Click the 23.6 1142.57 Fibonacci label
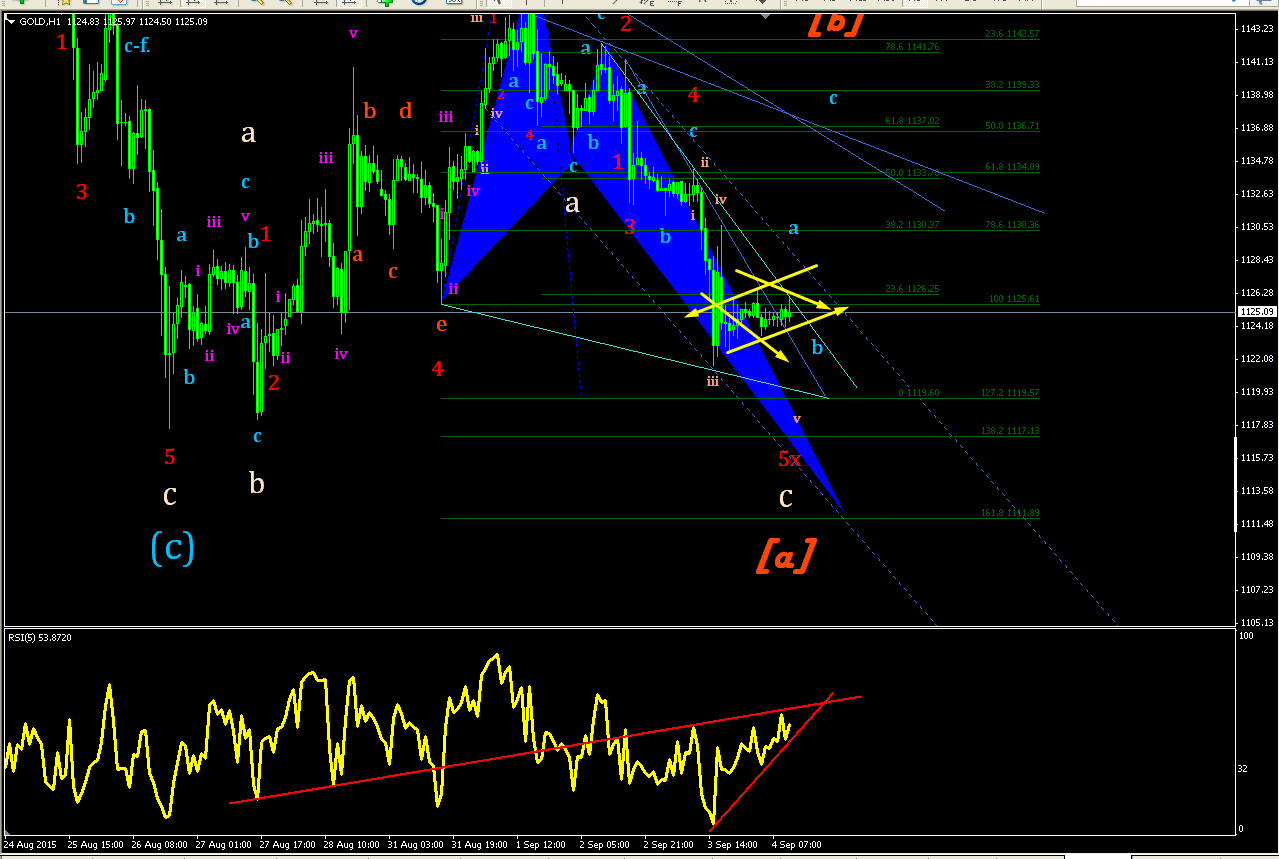 pos(1012,34)
